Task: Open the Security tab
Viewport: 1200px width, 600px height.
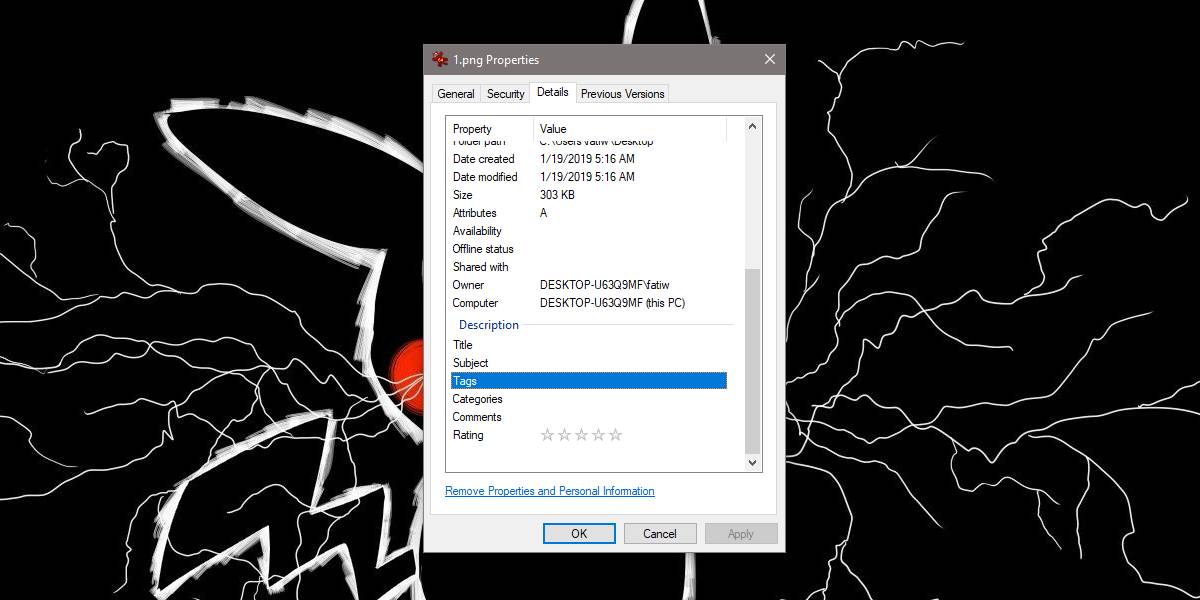Action: tap(505, 93)
